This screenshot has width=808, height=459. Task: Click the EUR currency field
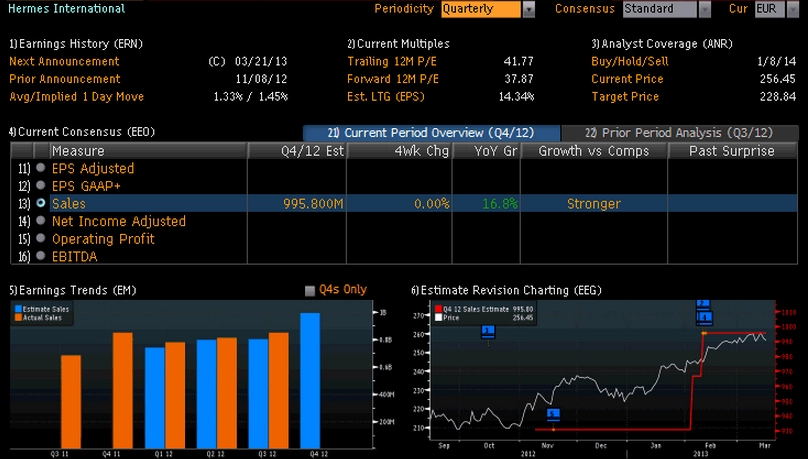click(770, 9)
